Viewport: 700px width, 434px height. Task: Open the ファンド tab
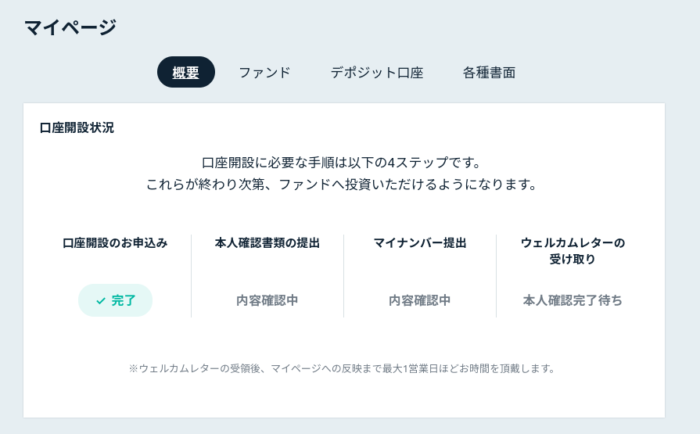(x=265, y=72)
